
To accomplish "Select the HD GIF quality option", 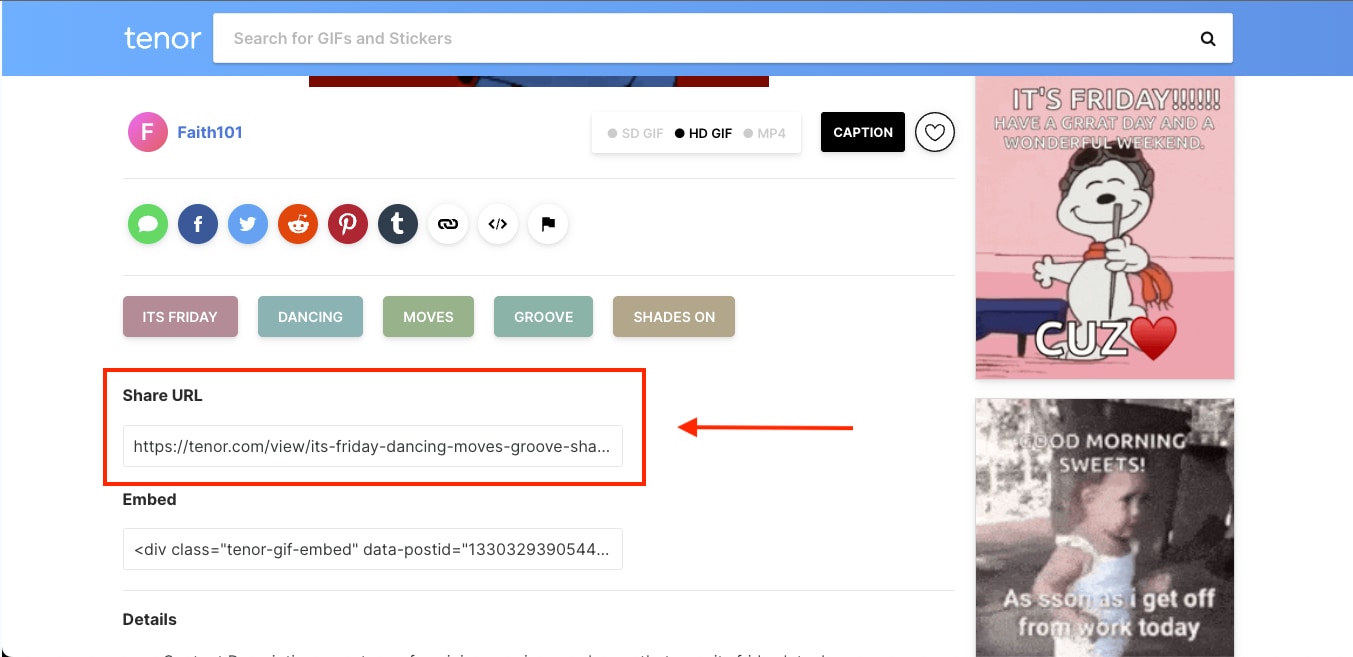I will click(x=704, y=133).
